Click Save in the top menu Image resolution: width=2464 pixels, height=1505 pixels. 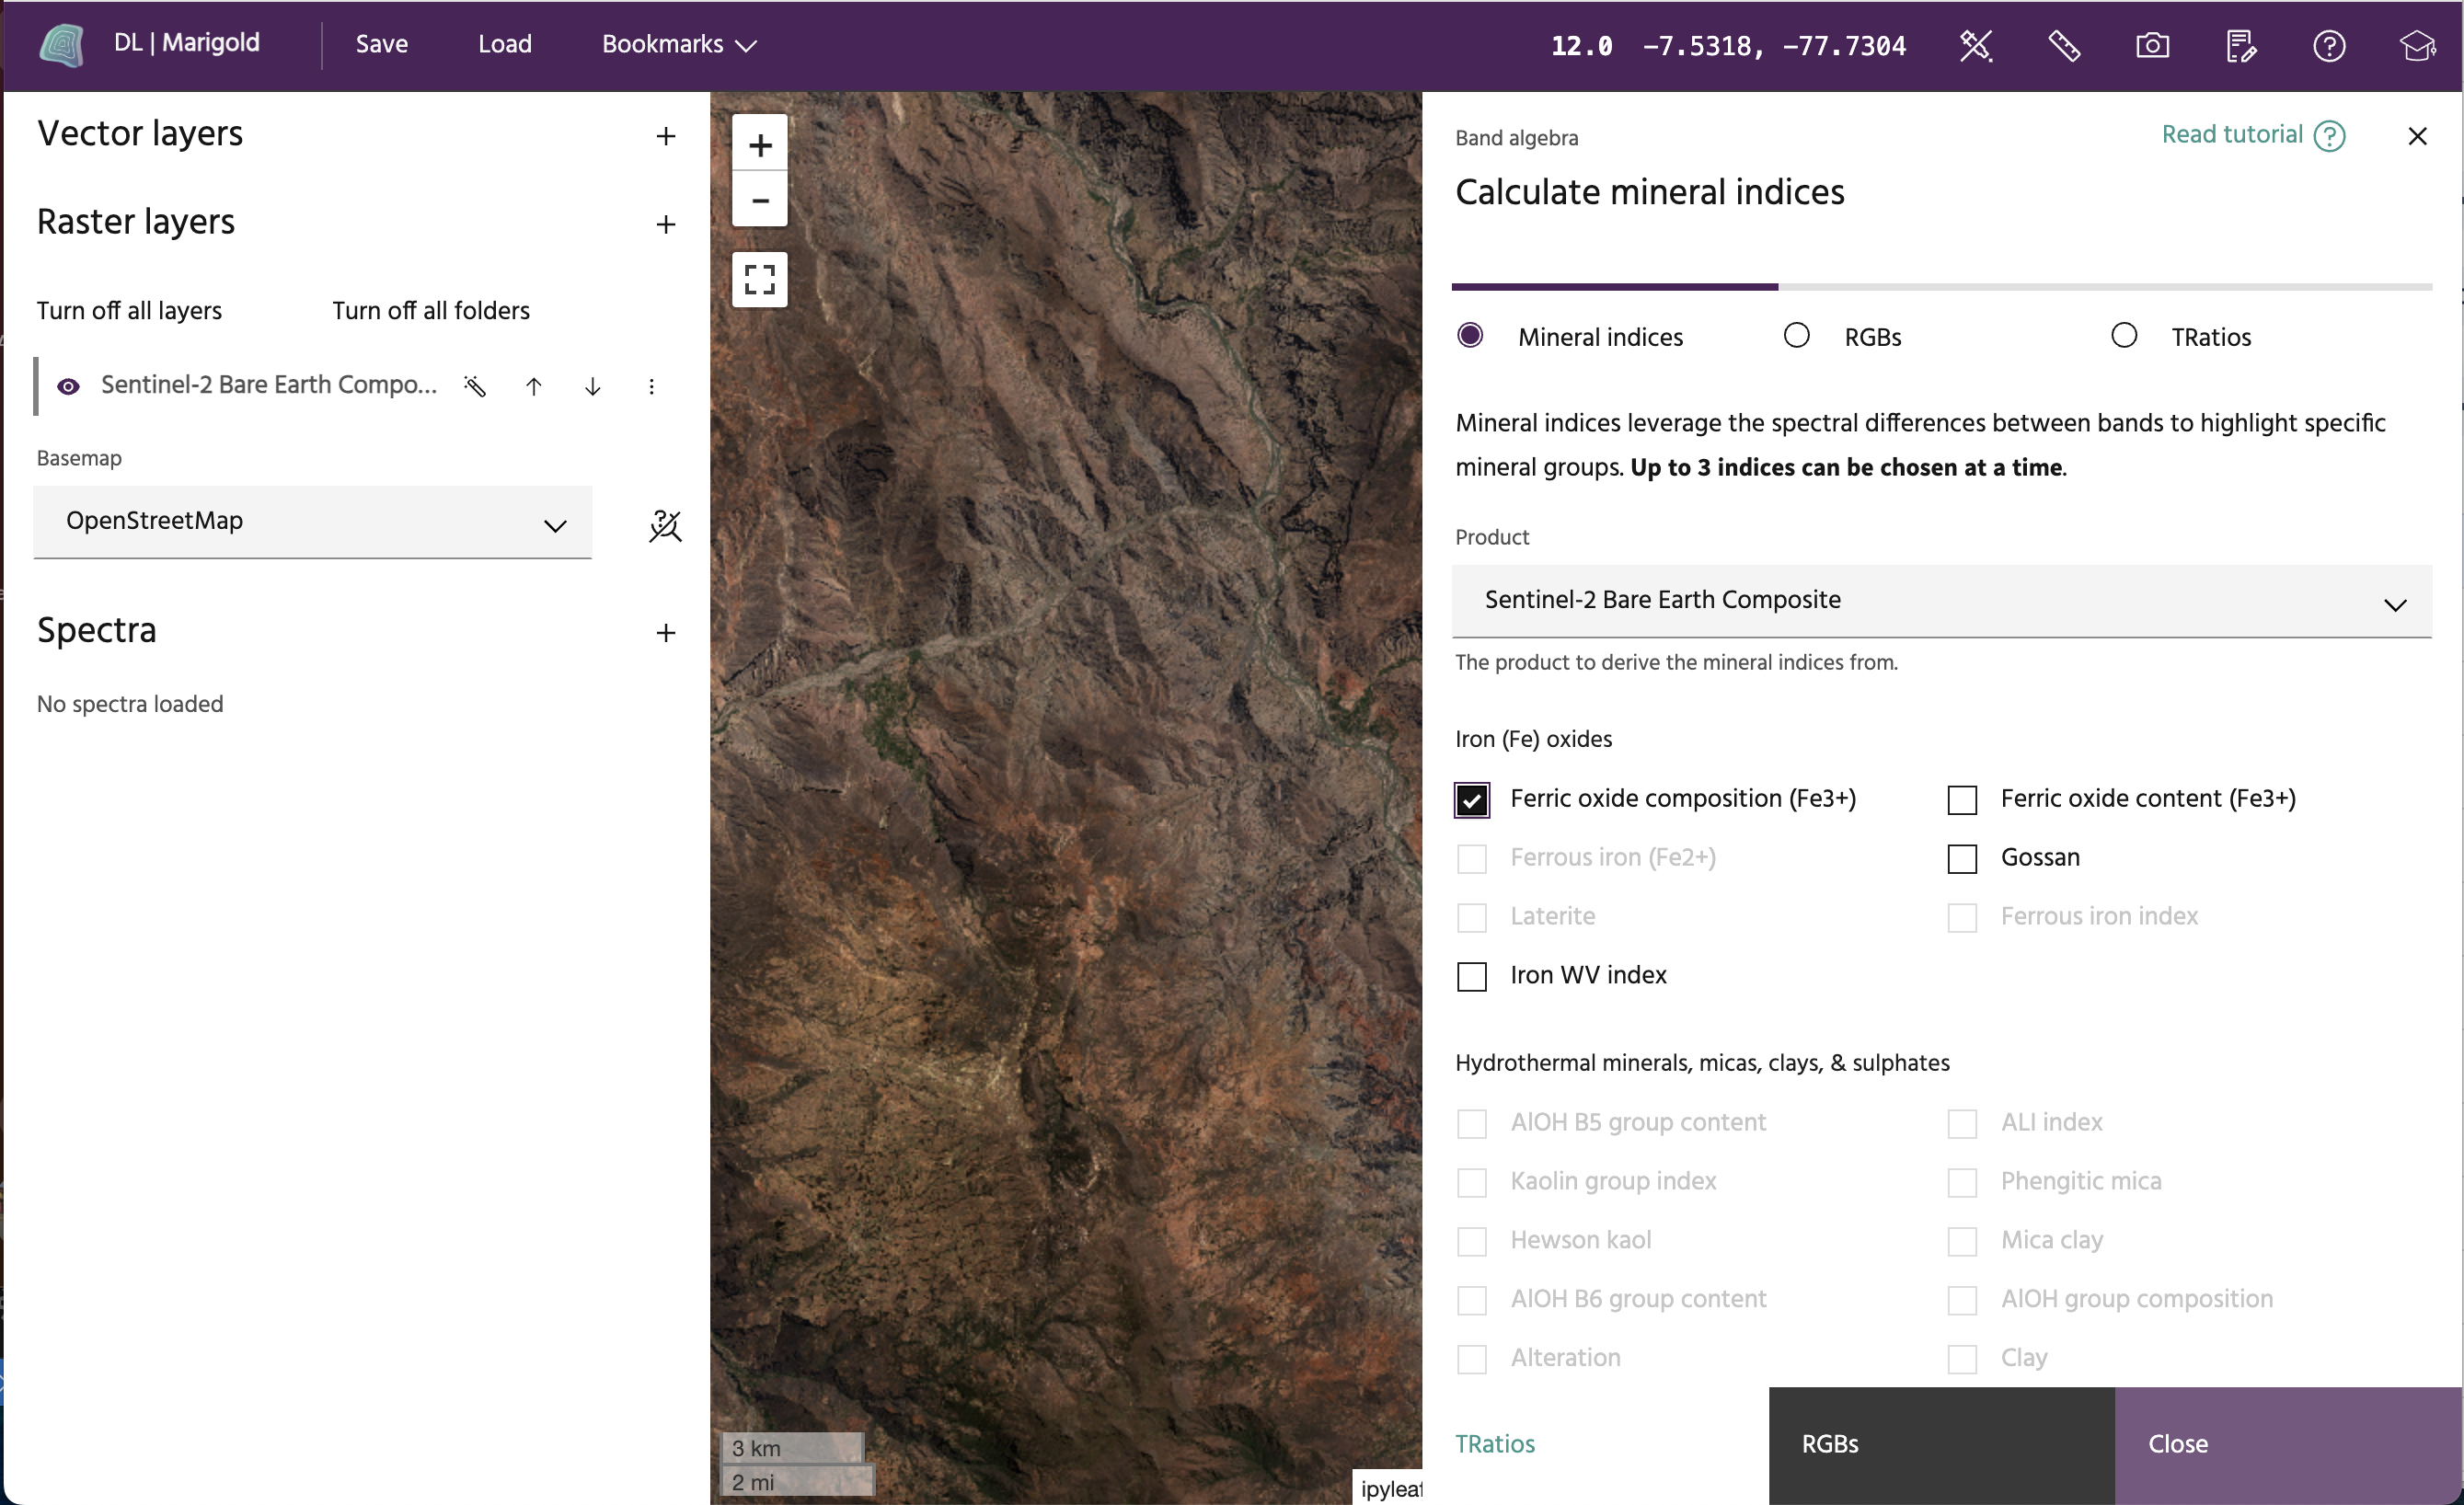point(381,44)
